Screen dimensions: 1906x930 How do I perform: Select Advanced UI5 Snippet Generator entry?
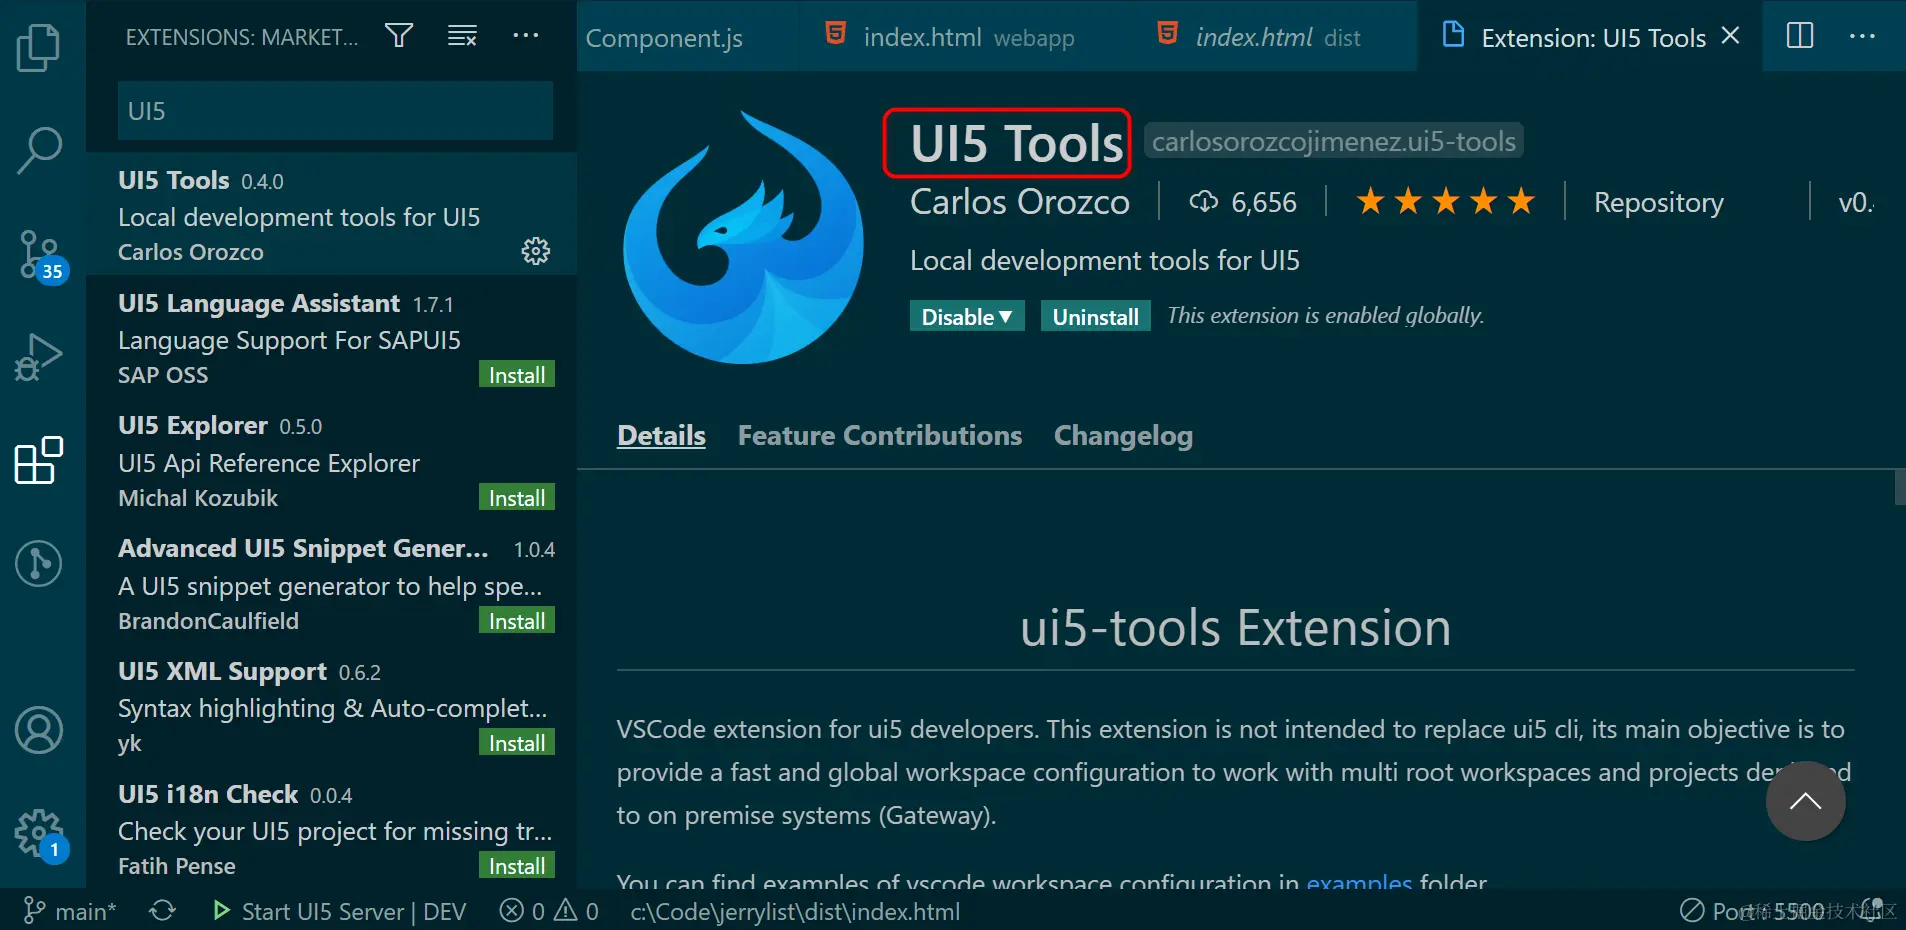click(x=331, y=583)
